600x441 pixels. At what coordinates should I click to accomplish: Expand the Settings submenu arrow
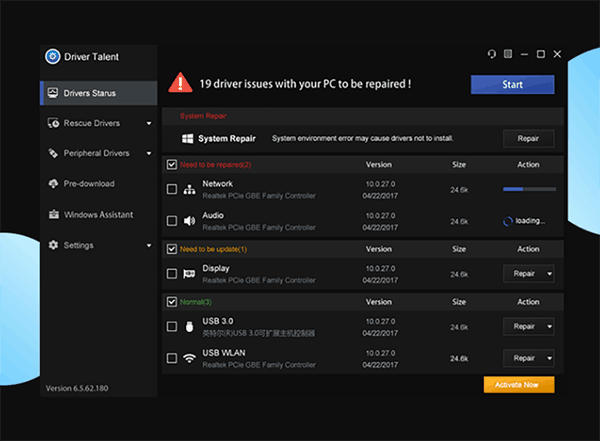click(x=149, y=245)
